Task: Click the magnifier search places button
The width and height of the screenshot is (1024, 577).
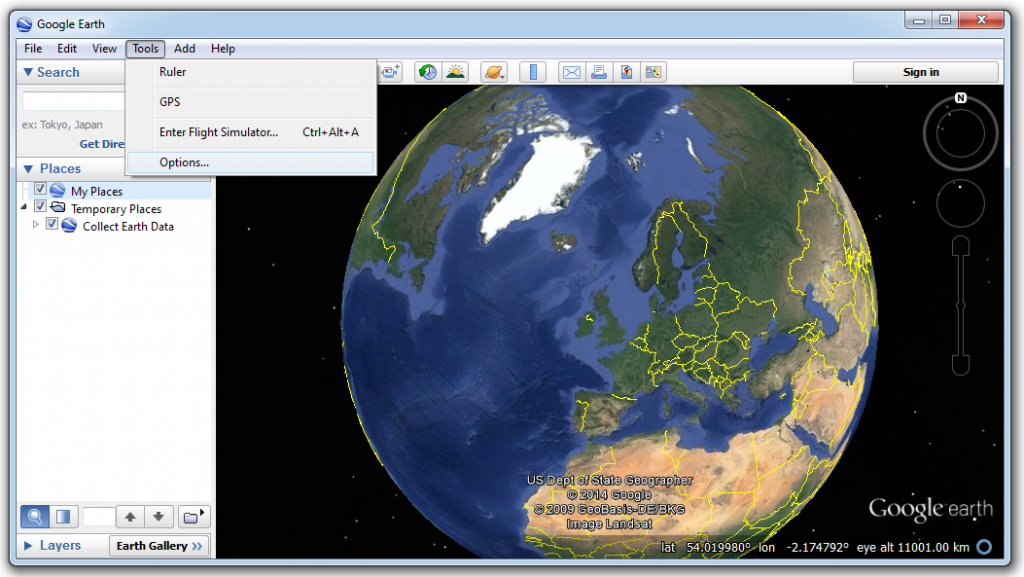Action: click(x=35, y=517)
